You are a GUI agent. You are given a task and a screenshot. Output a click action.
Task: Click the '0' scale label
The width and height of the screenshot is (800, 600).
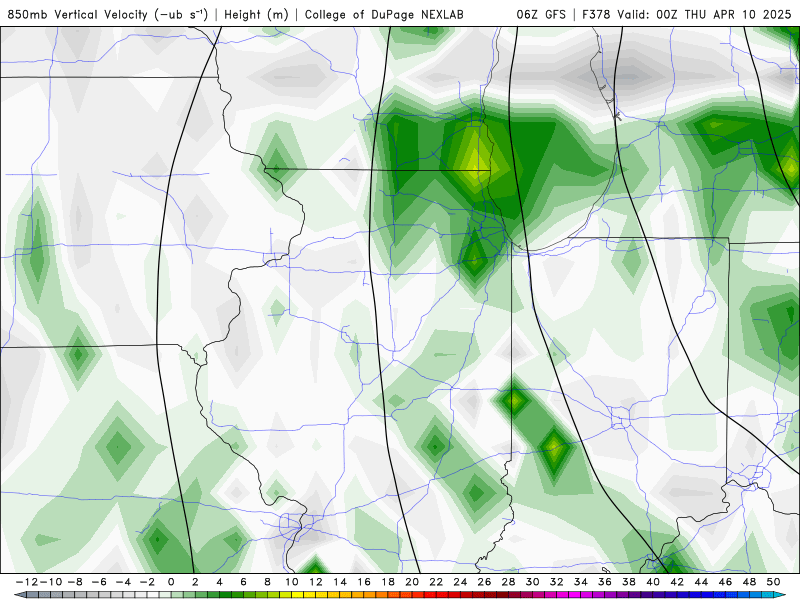(171, 582)
